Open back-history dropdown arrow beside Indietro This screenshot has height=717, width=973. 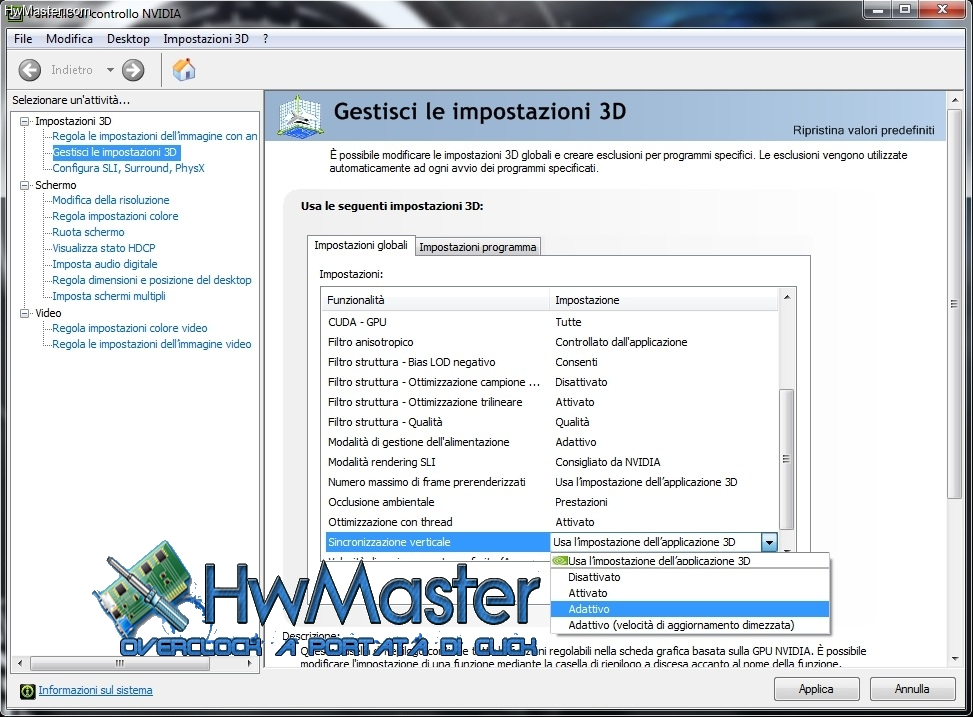[x=110, y=70]
